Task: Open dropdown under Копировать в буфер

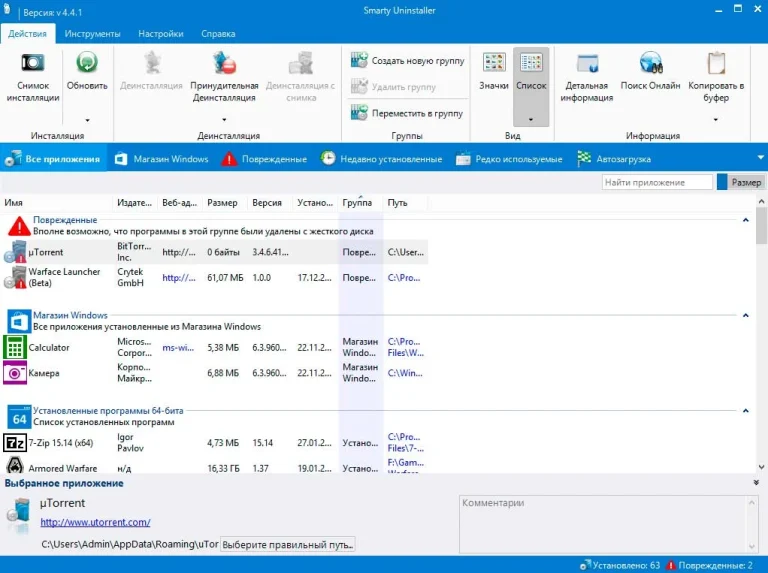Action: tap(716, 119)
